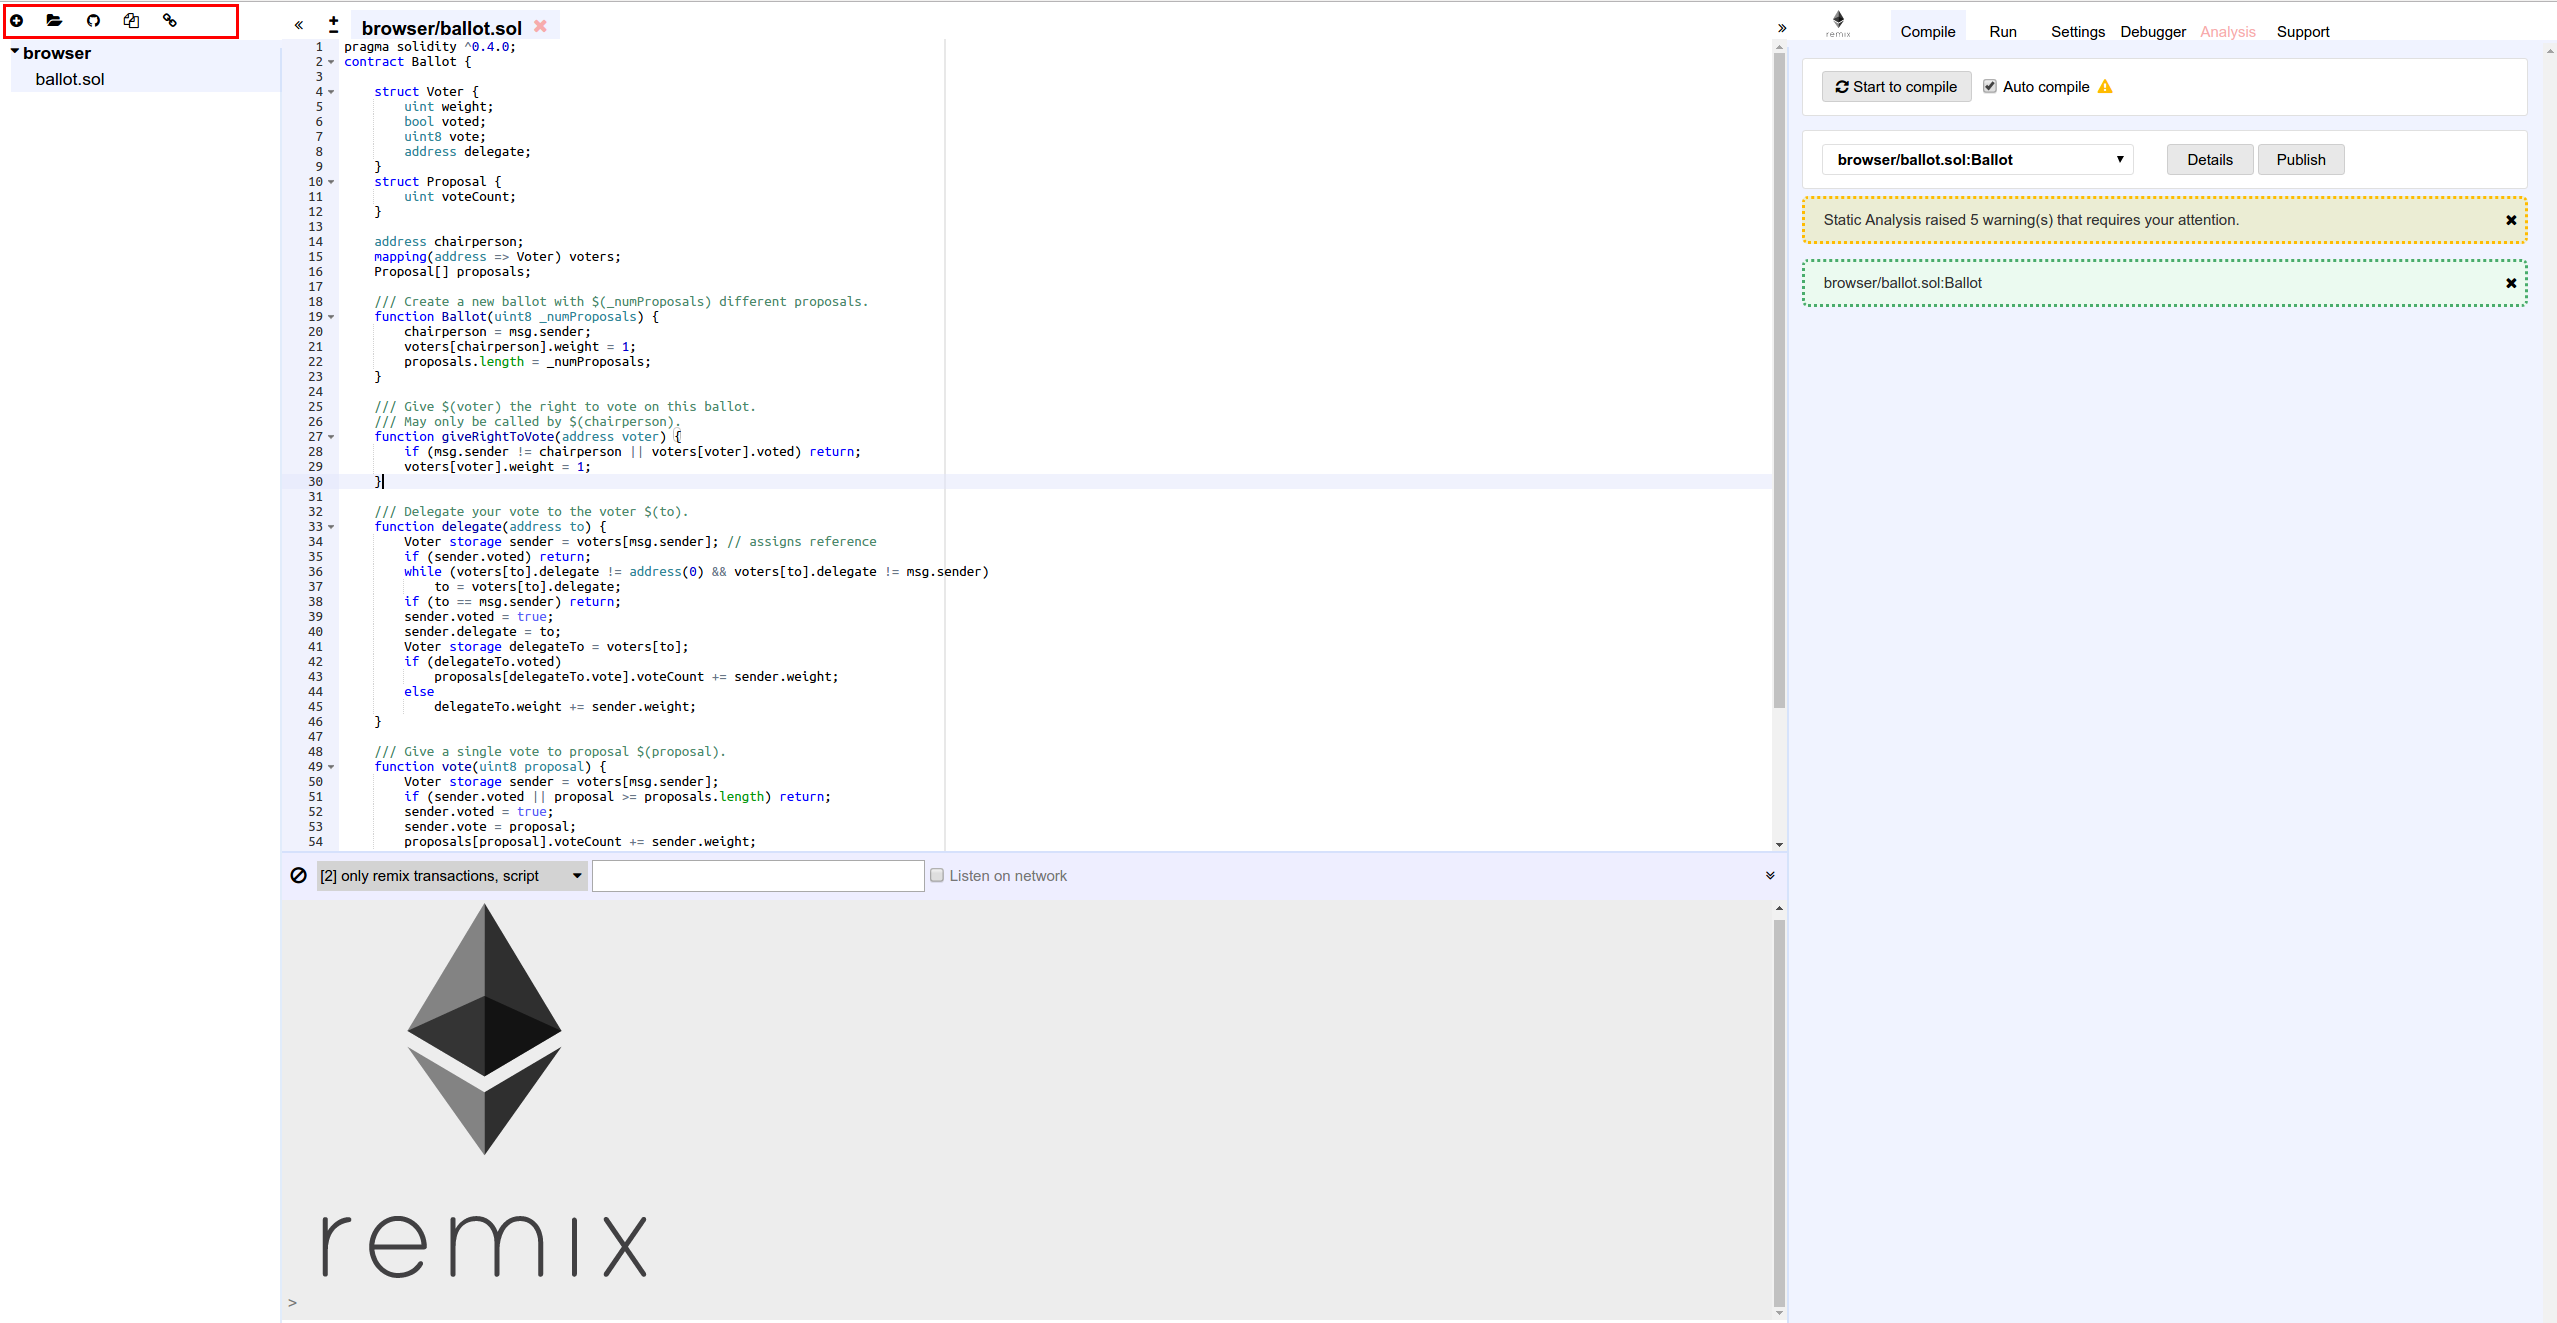This screenshot has width=2557, height=1323.
Task: Fold the Ballot constructor on line 19
Action: [331, 317]
